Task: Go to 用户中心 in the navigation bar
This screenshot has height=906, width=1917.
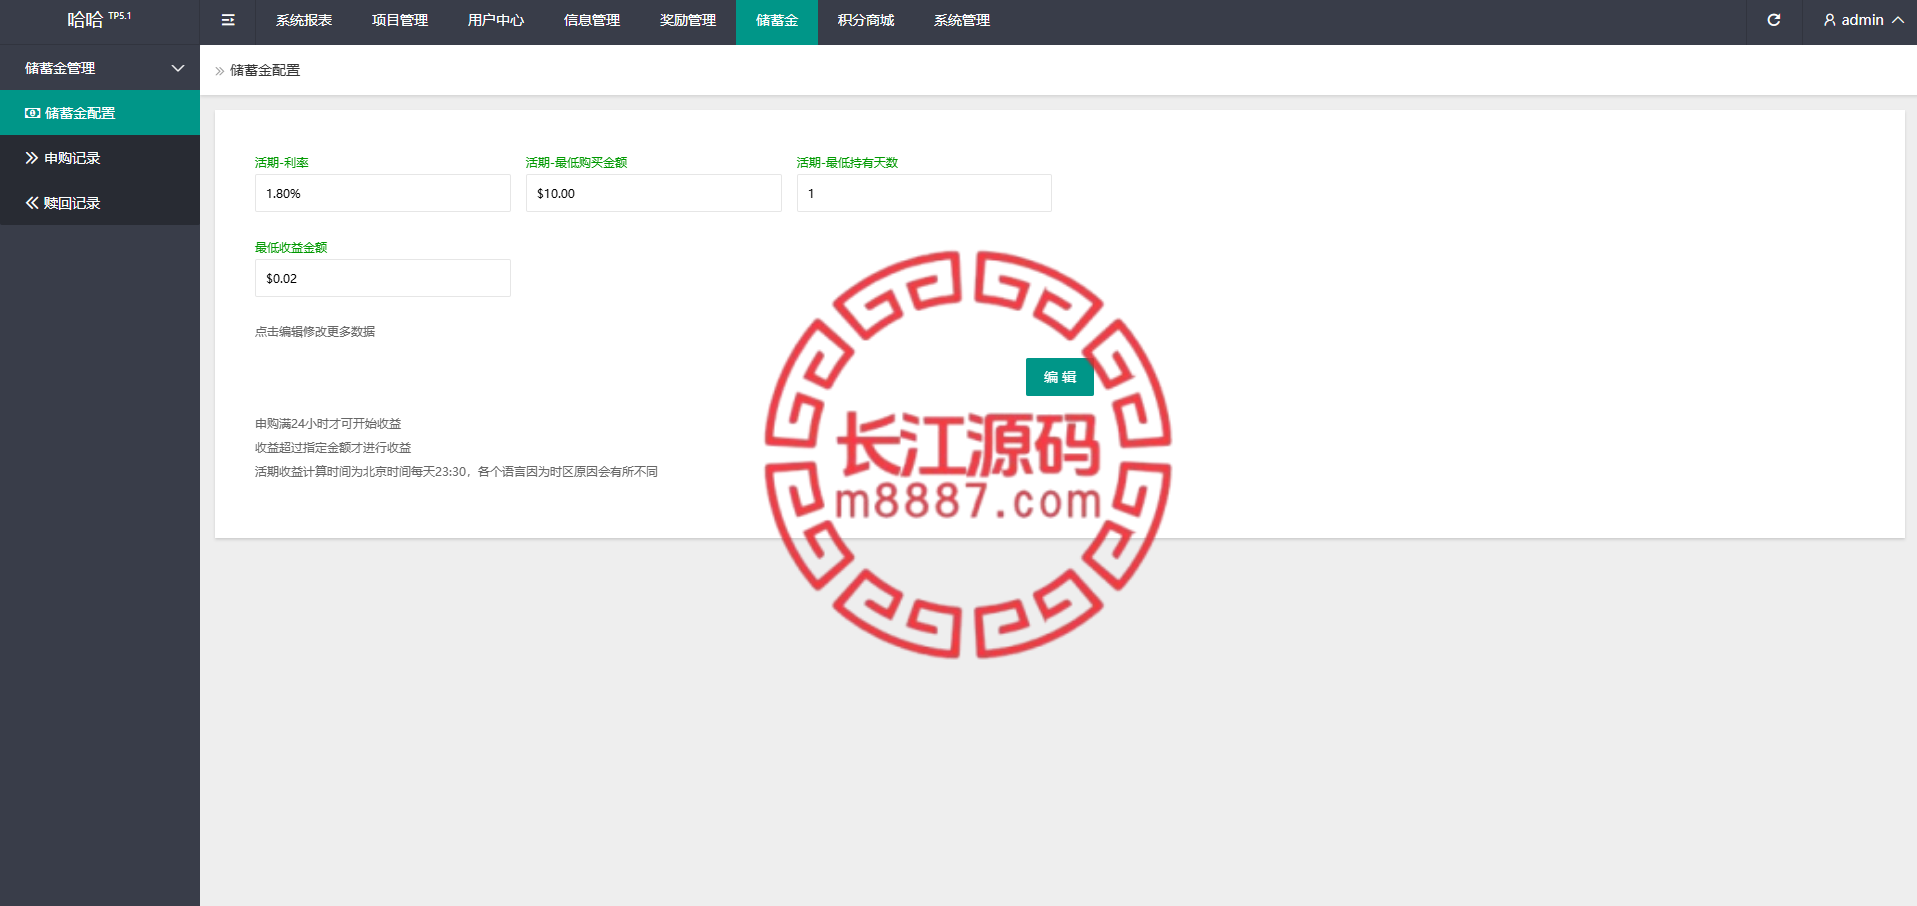Action: pos(496,20)
